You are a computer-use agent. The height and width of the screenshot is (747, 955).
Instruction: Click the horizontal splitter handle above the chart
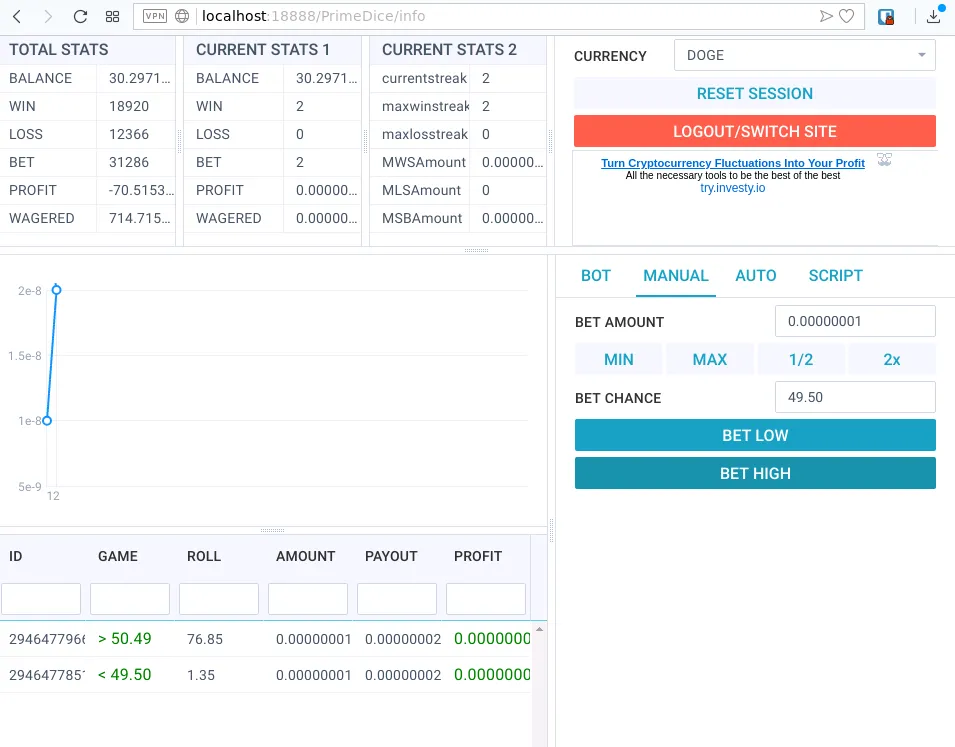(x=476, y=250)
